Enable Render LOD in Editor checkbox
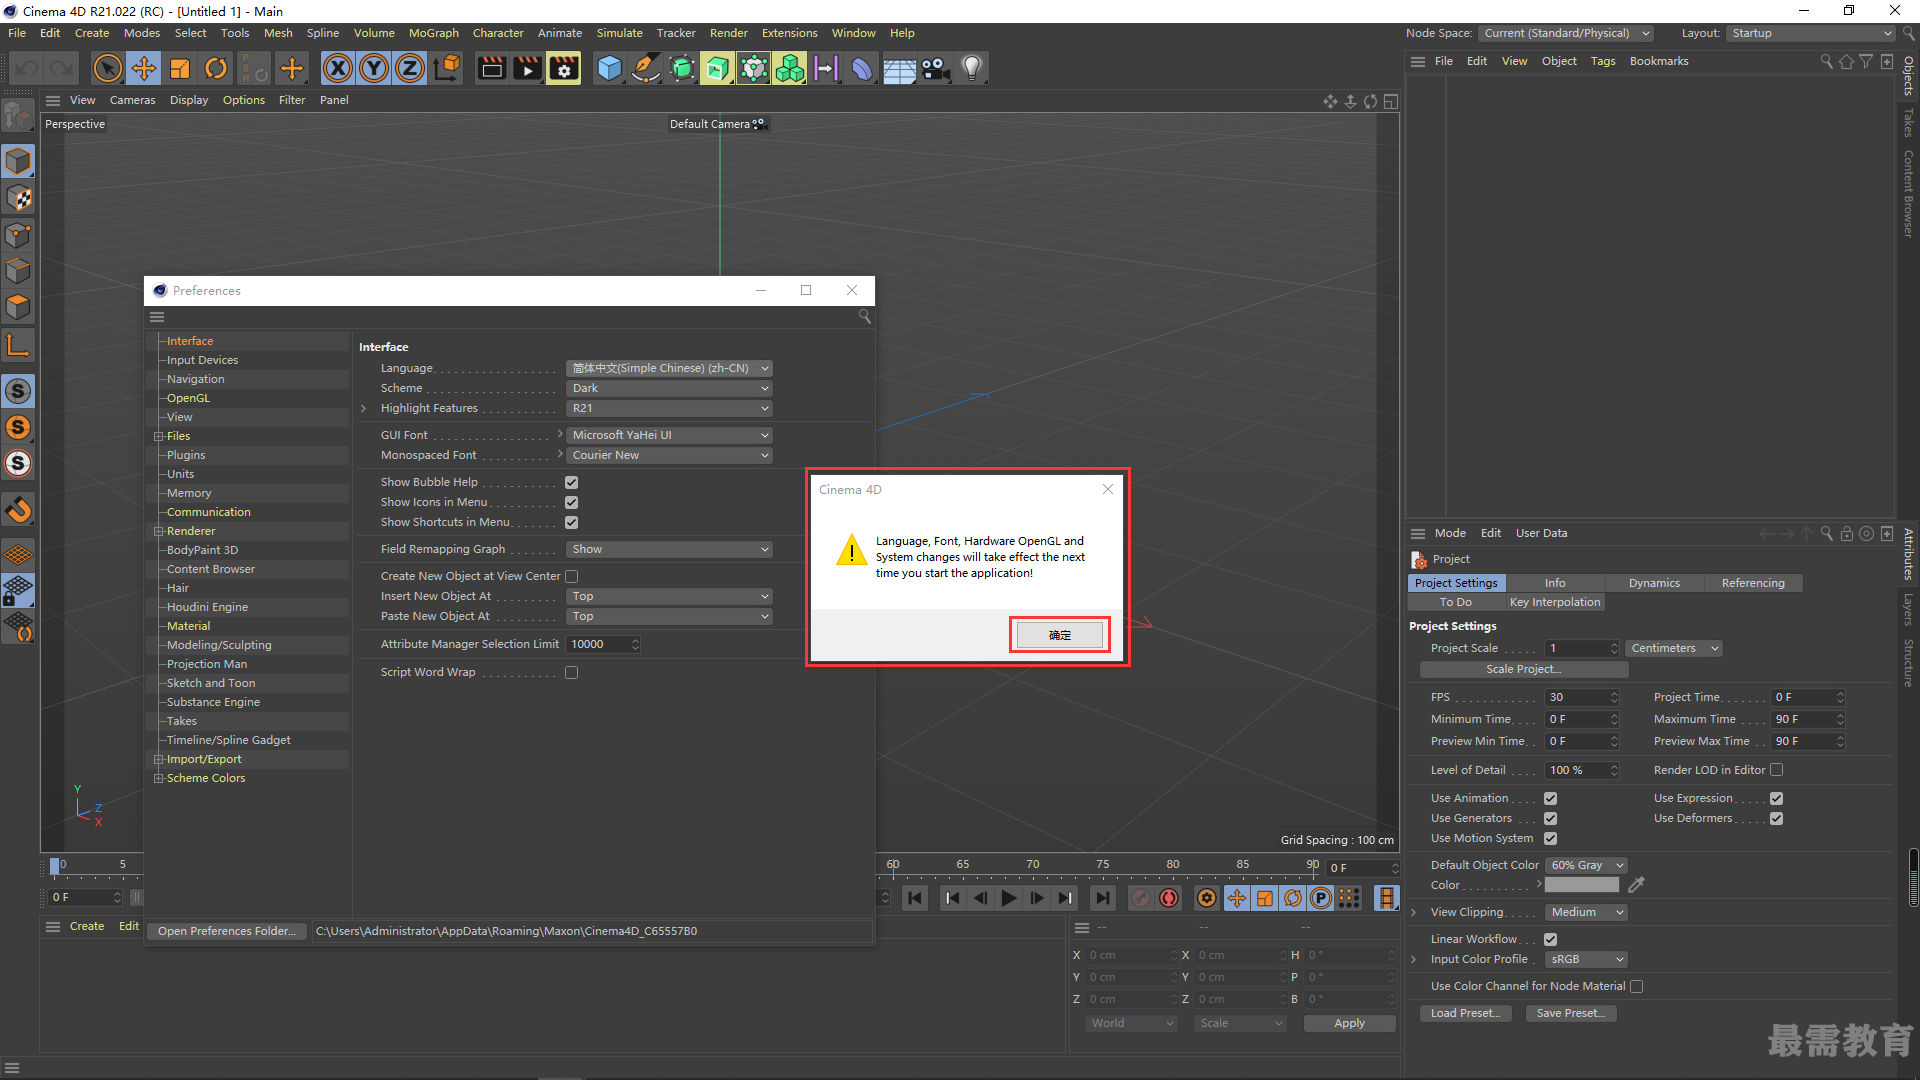The height and width of the screenshot is (1080, 1920). pos(1777,770)
